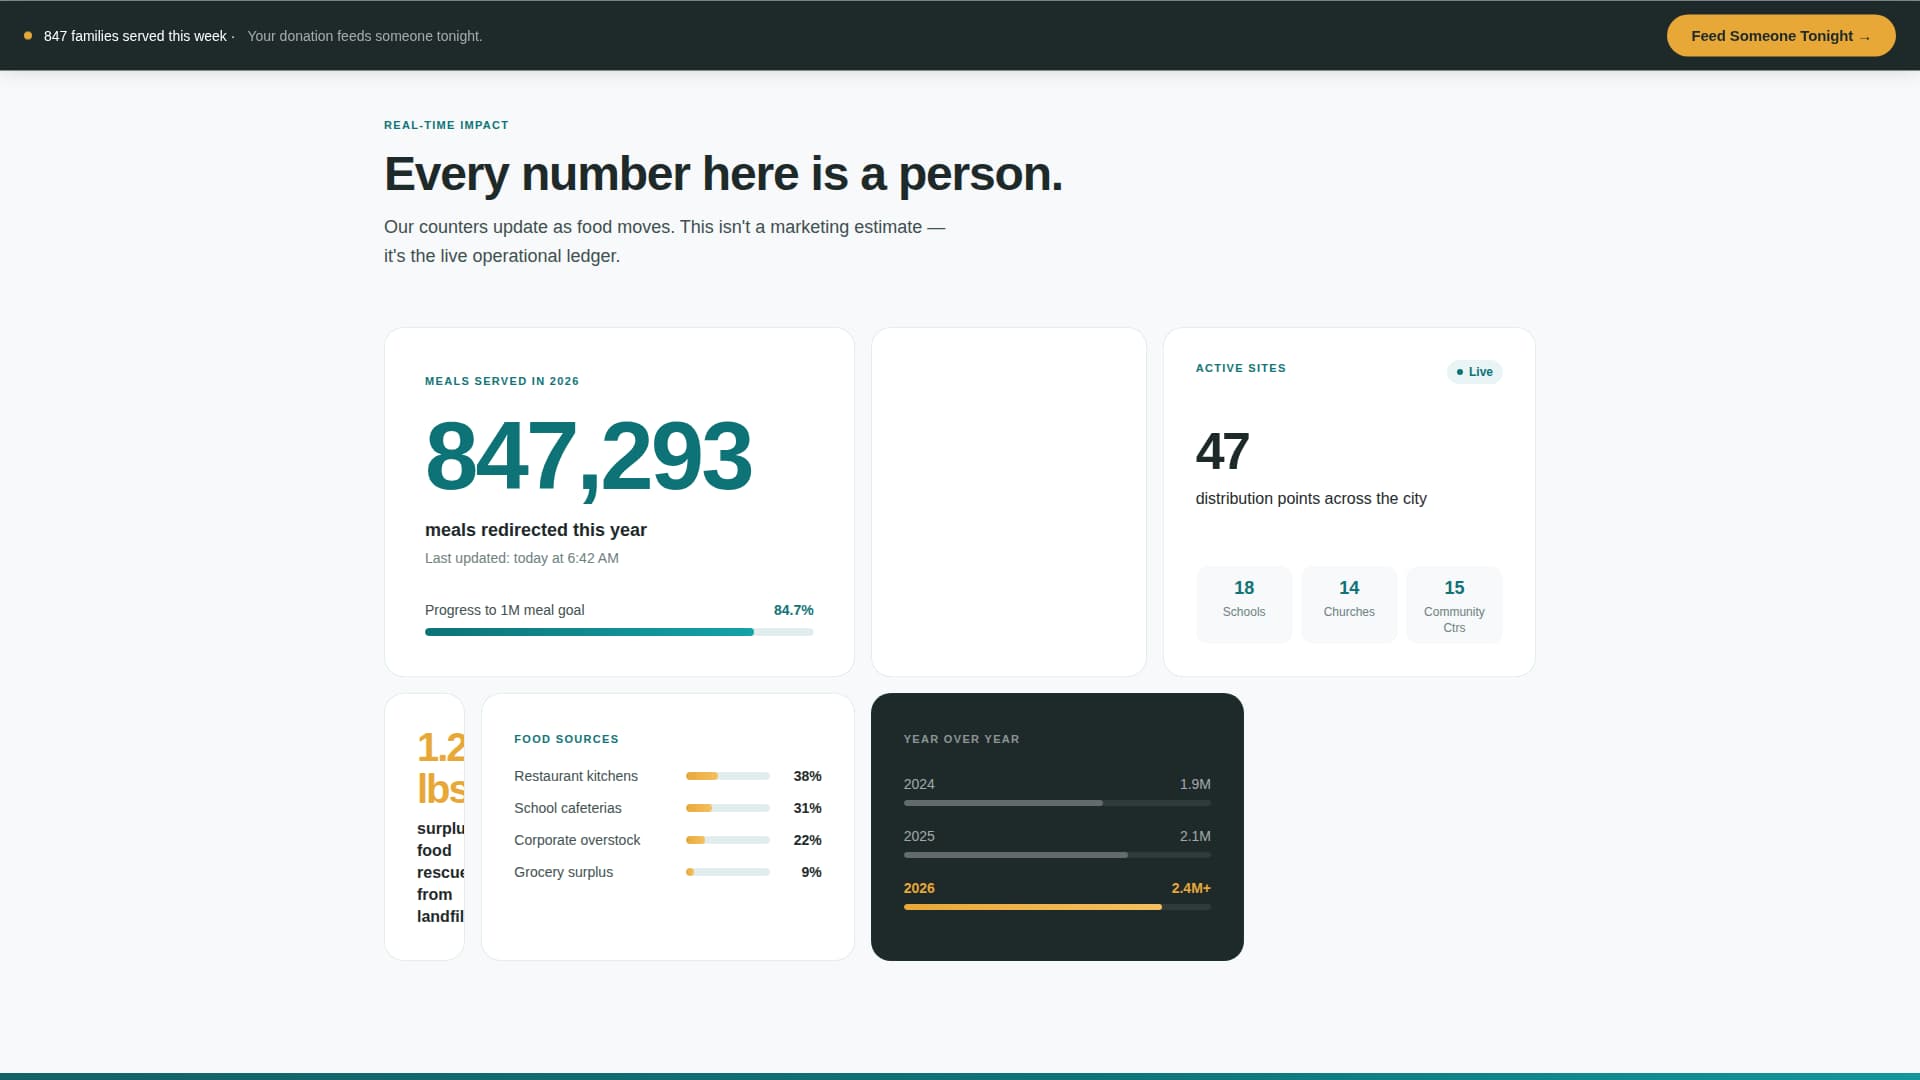The image size is (1920, 1080).
Task: Toggle the Live badge on Active Sites
Action: tap(1474, 372)
